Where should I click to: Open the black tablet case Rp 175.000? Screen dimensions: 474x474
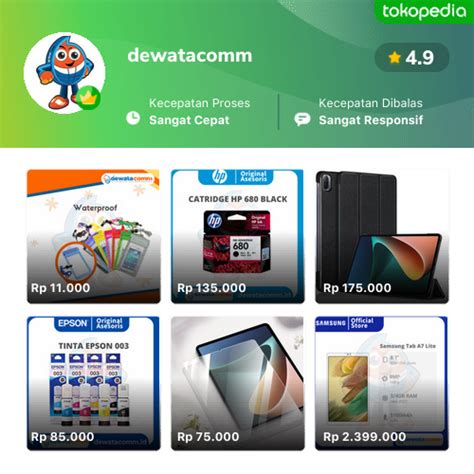pos(382,236)
